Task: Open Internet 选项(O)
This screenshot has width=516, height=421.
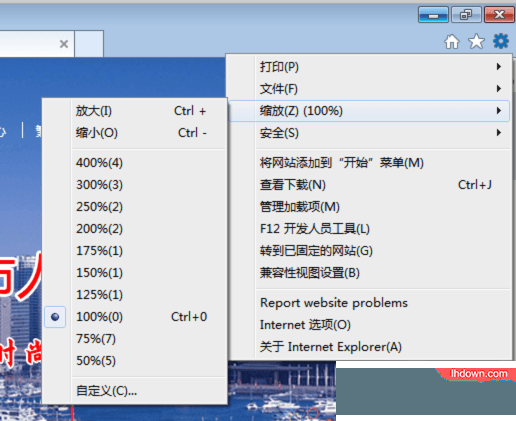Action: pyautogui.click(x=369, y=325)
